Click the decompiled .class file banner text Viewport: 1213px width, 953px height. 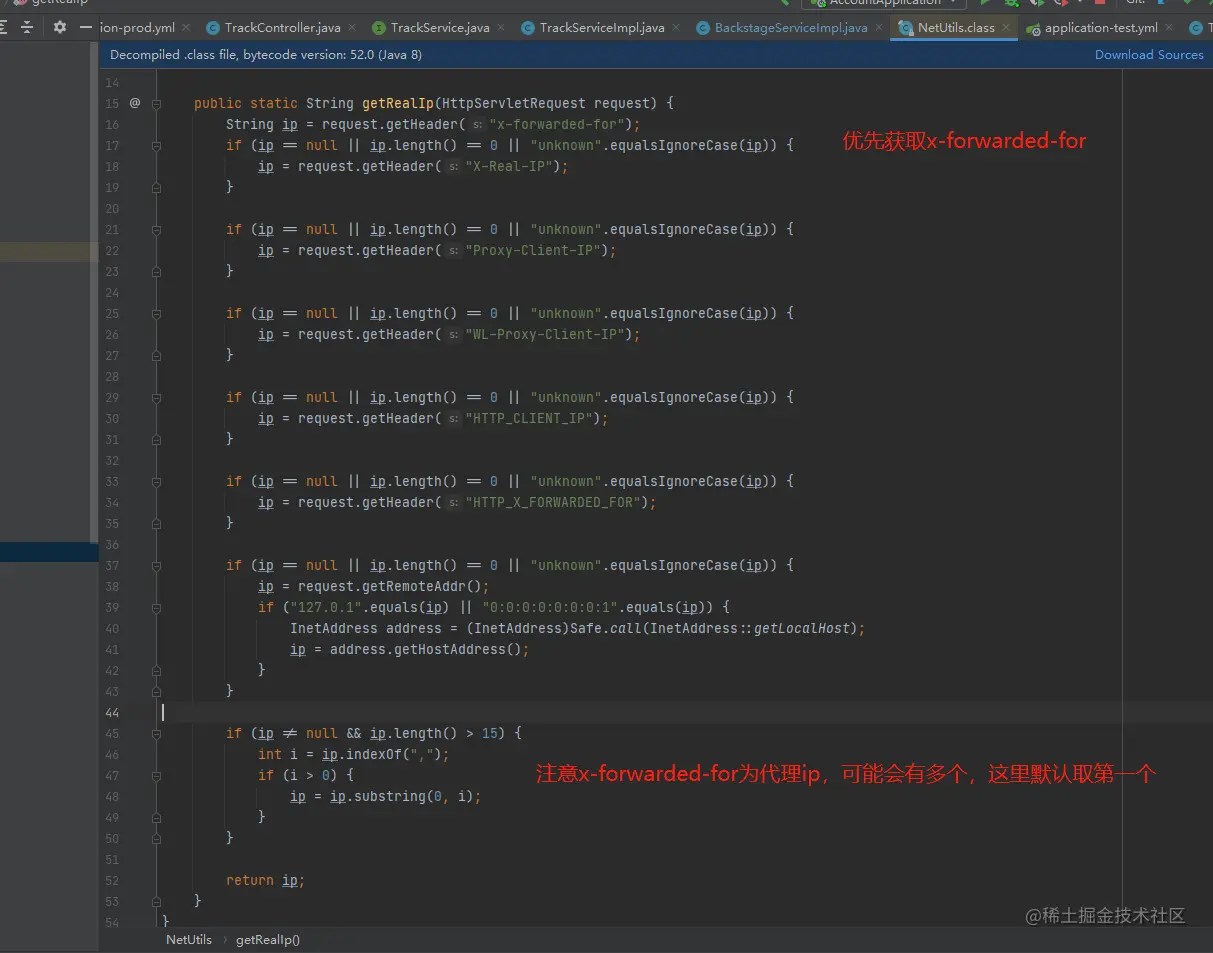(266, 55)
